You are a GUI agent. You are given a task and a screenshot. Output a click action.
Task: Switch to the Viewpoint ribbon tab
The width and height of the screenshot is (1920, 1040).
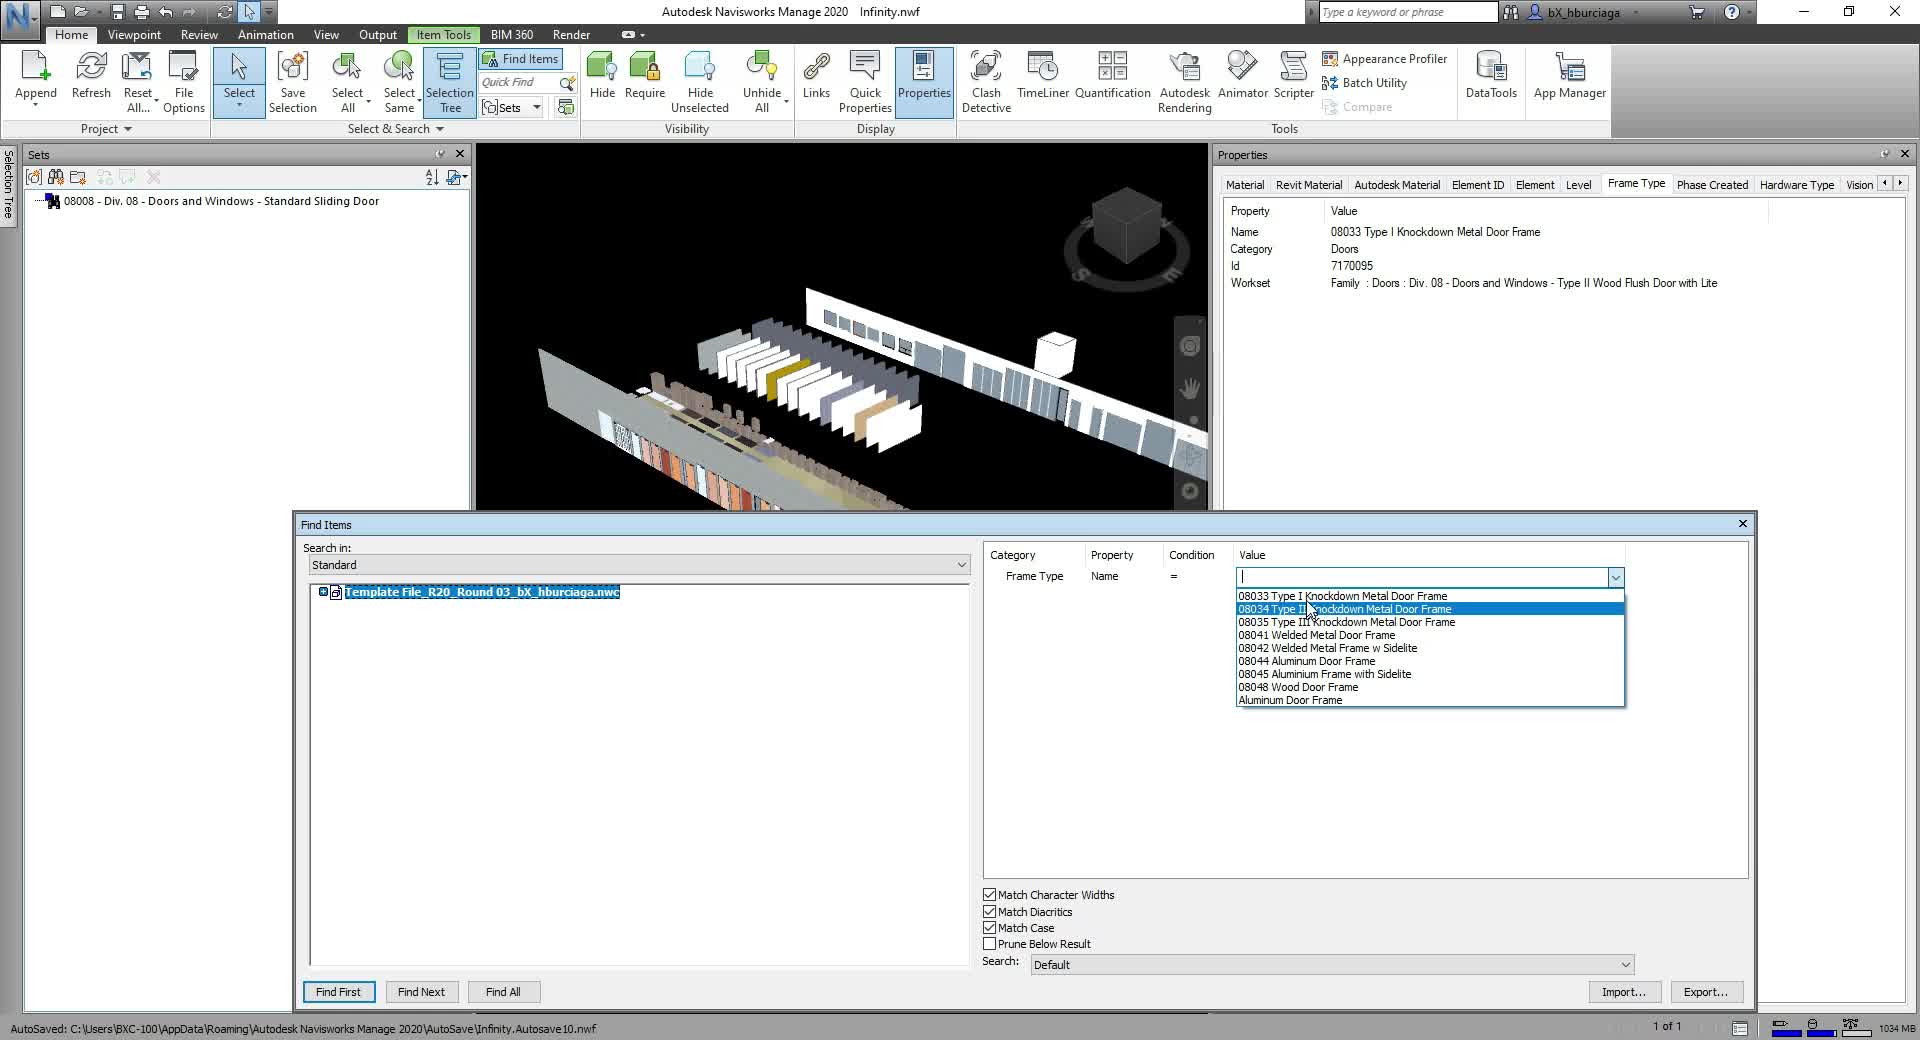pyautogui.click(x=134, y=35)
